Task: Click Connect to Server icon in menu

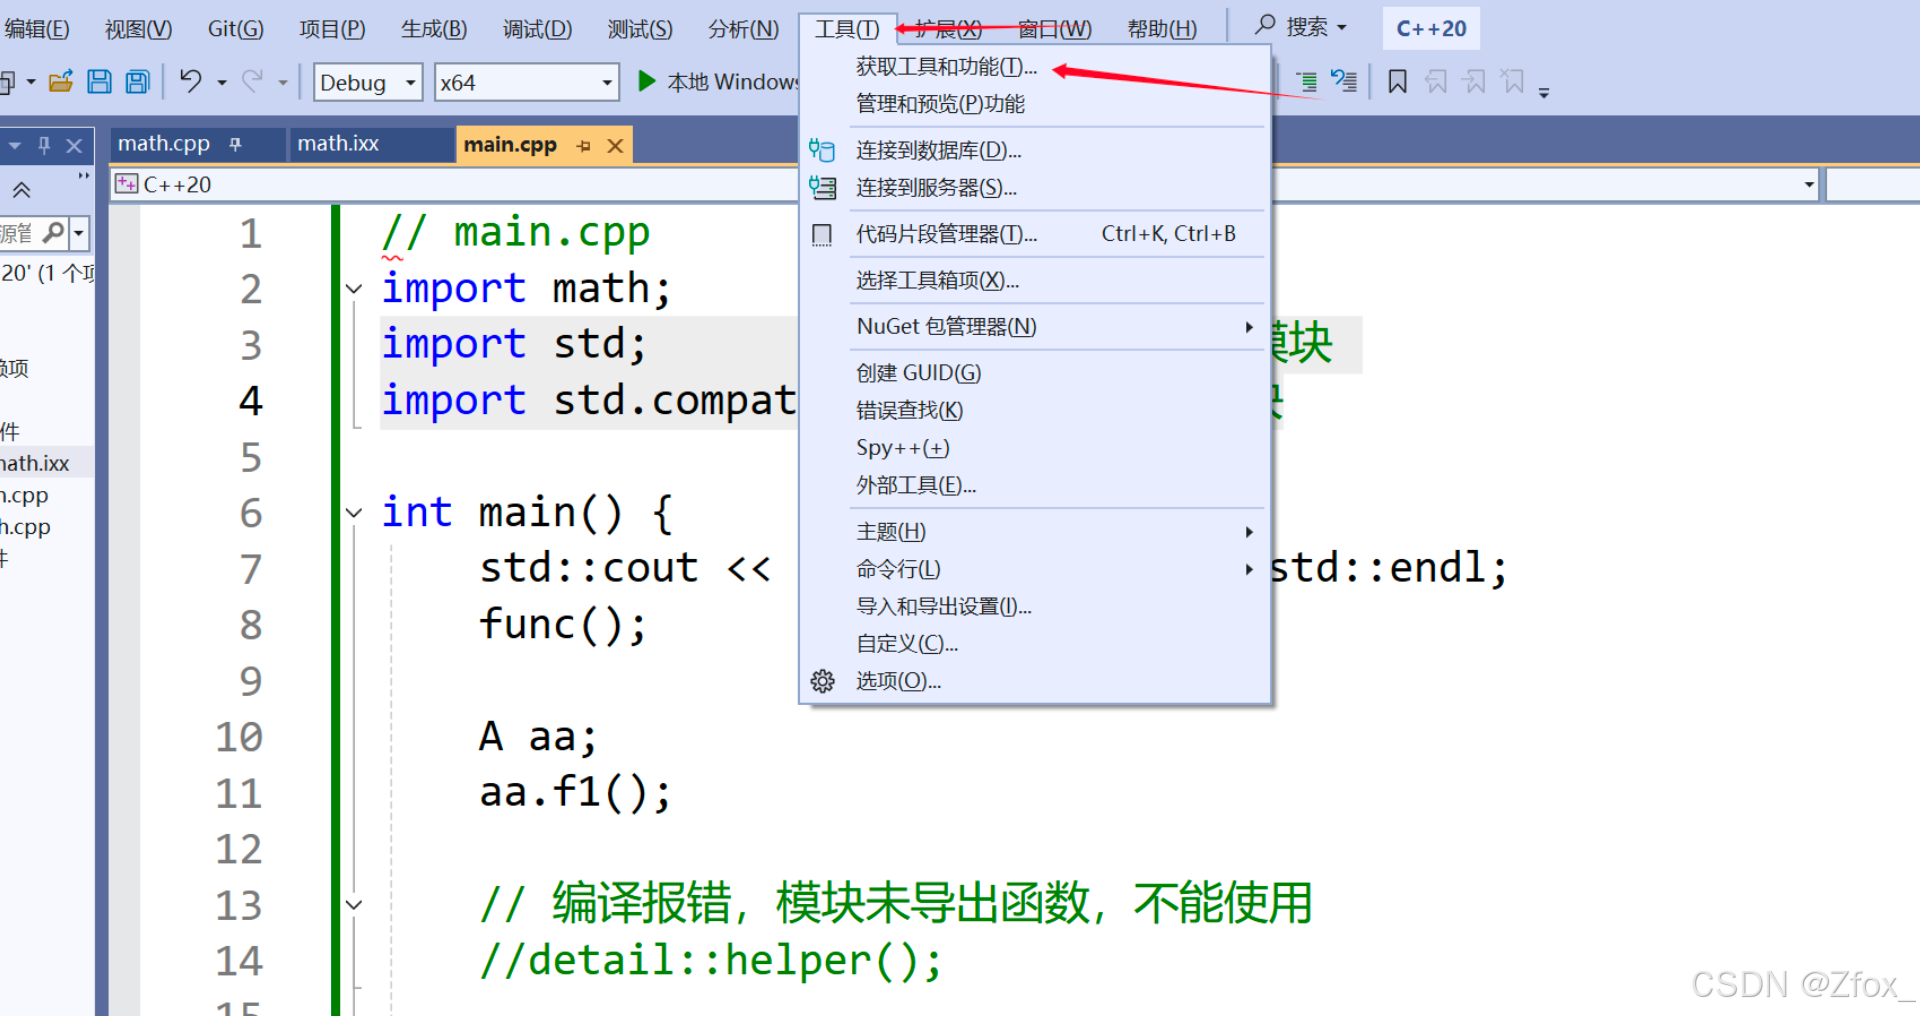Action: [822, 187]
